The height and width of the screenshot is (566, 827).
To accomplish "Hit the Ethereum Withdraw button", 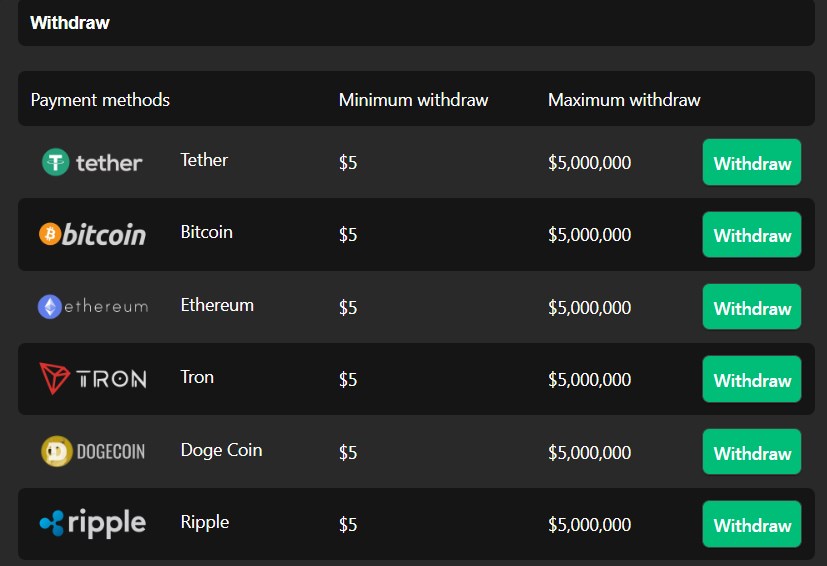I will [752, 307].
